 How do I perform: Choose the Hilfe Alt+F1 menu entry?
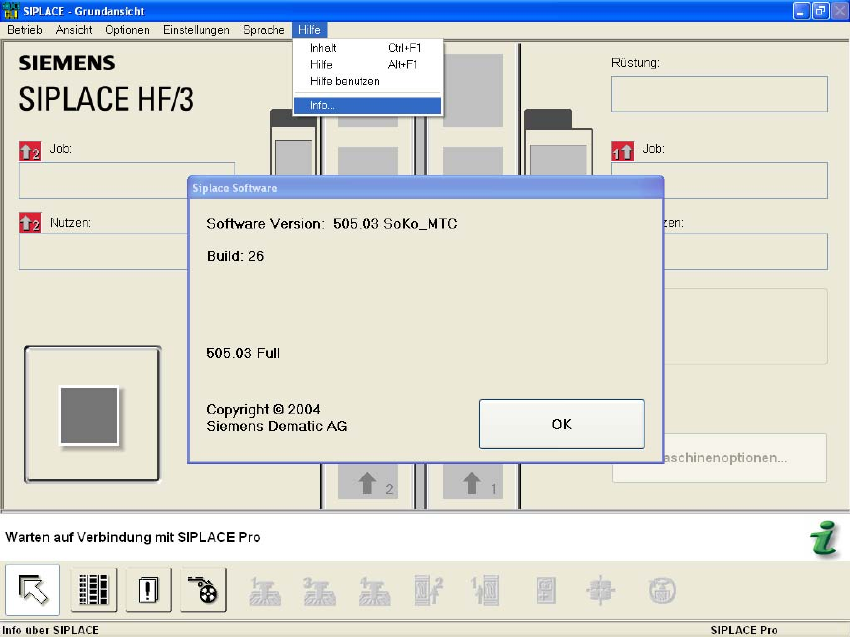pos(368,65)
